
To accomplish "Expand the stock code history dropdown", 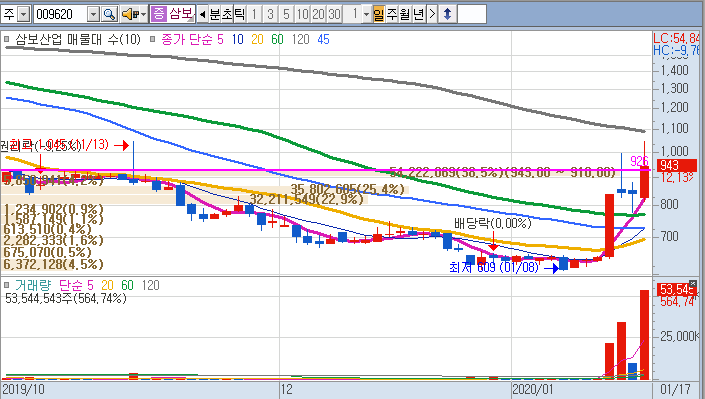I will (x=93, y=14).
